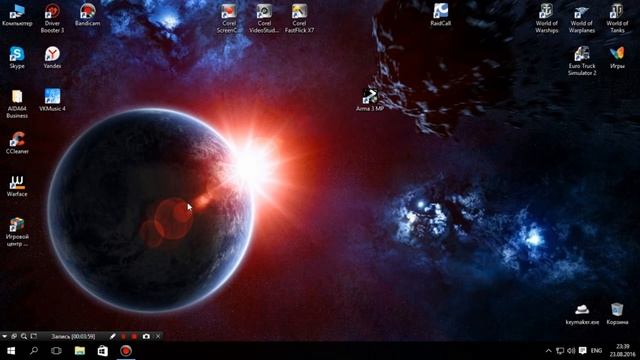Launch Driver Booster 3 shortcut
The width and height of the screenshot is (640, 360).
[52, 18]
